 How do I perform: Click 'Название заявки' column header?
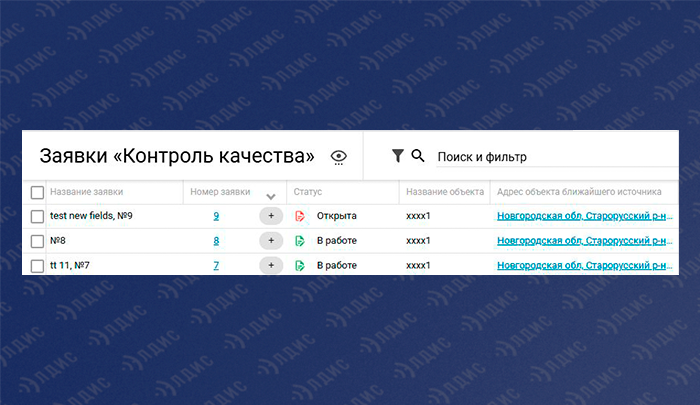(87, 192)
